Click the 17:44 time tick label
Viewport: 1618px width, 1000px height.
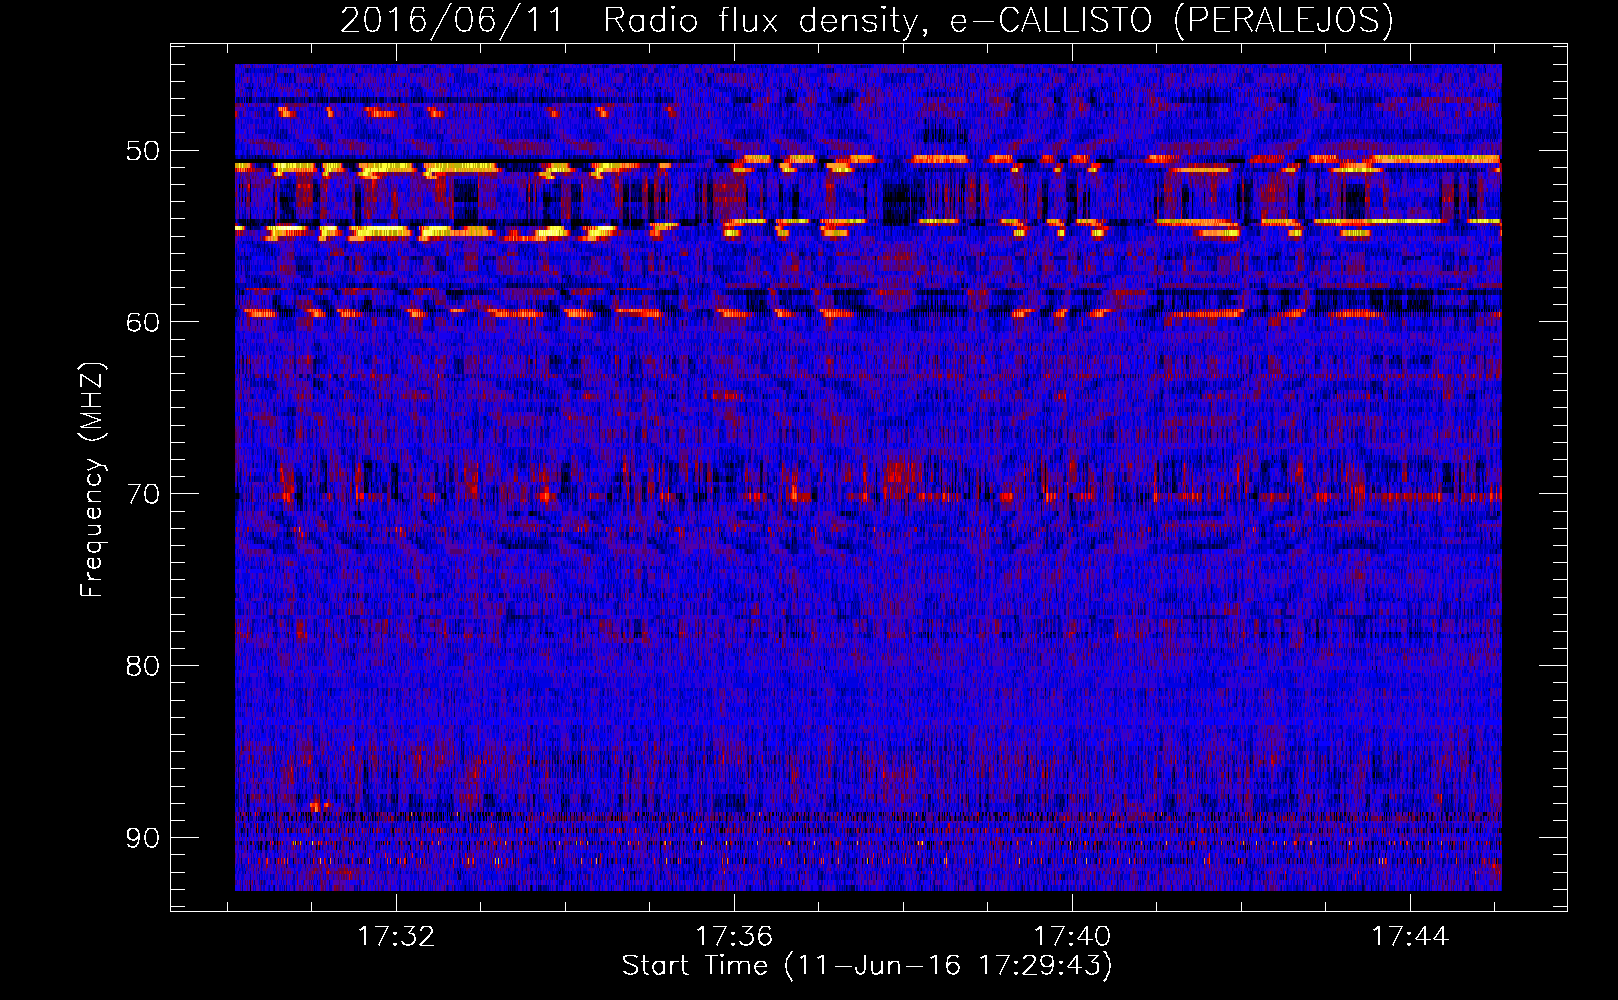click(x=1410, y=937)
